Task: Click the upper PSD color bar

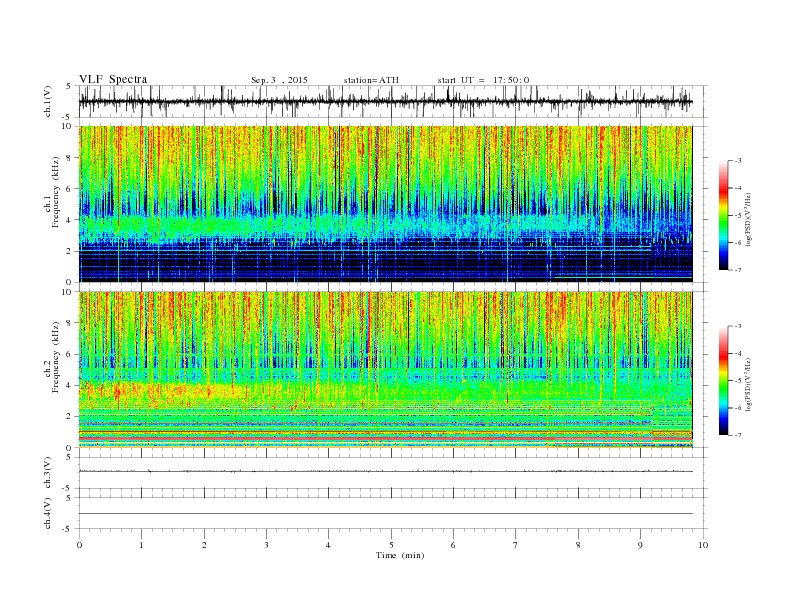Action: (x=723, y=215)
